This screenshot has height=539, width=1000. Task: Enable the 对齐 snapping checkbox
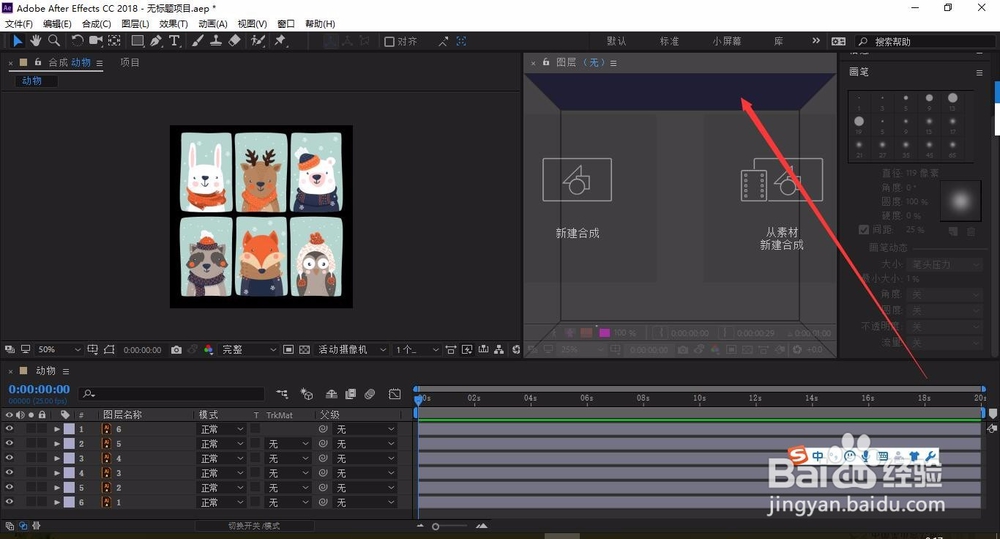pos(389,41)
